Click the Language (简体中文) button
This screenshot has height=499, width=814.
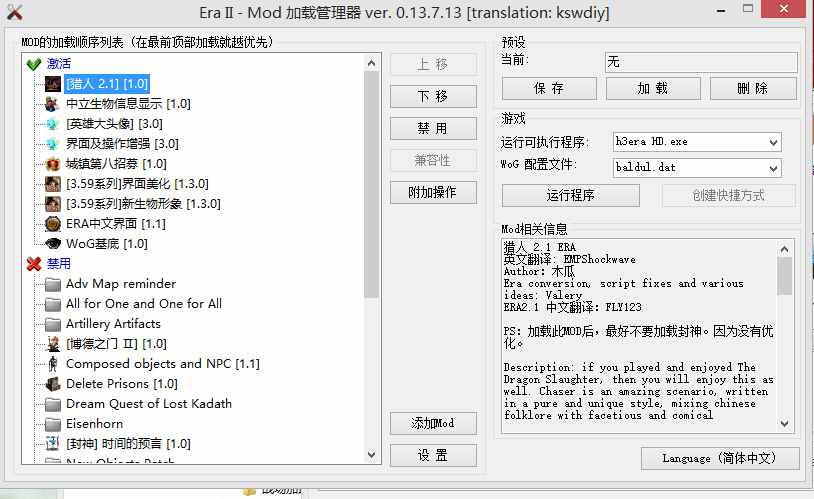pyautogui.click(x=720, y=458)
